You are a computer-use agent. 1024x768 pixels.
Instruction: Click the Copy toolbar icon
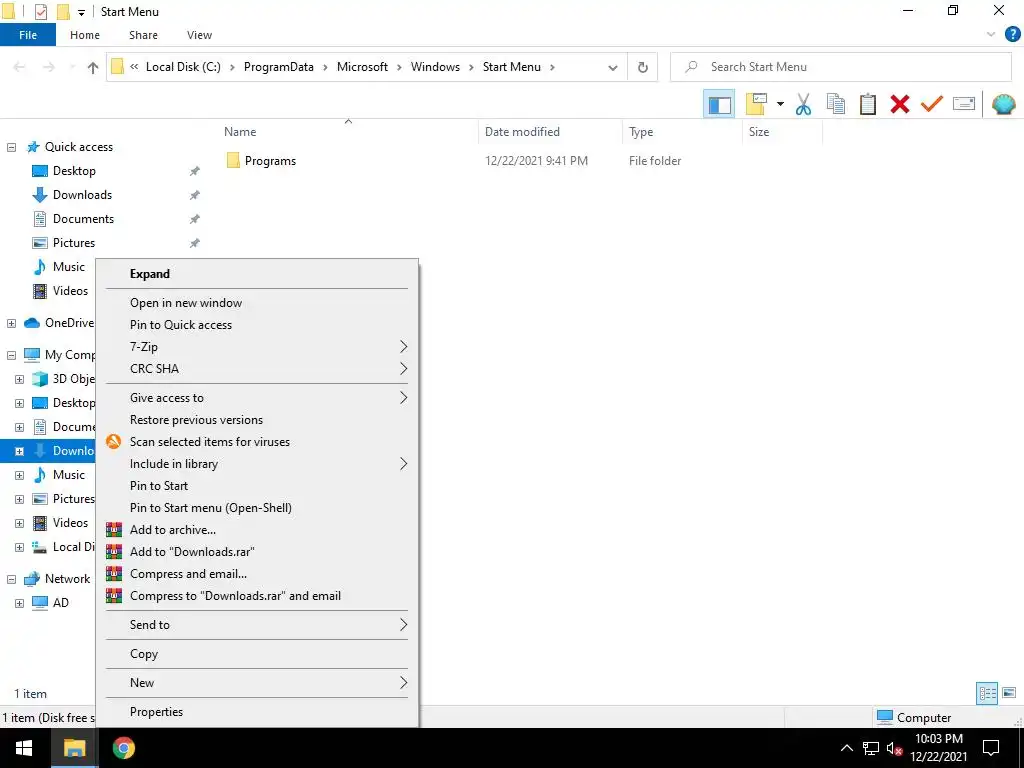click(836, 104)
